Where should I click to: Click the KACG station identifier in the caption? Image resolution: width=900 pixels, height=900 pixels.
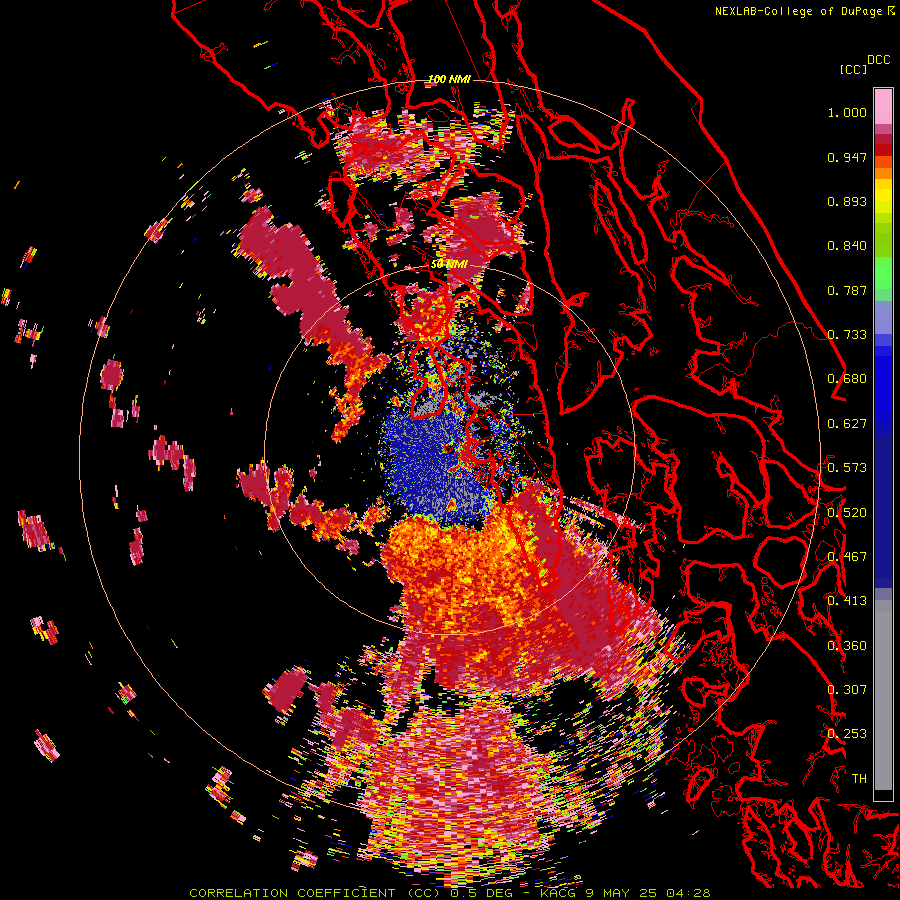pyautogui.click(x=559, y=893)
